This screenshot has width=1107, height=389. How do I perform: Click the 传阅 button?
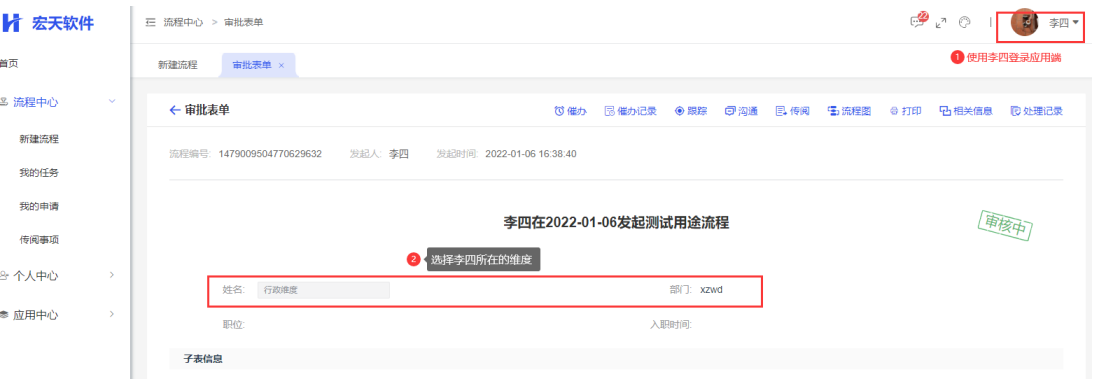click(x=792, y=111)
